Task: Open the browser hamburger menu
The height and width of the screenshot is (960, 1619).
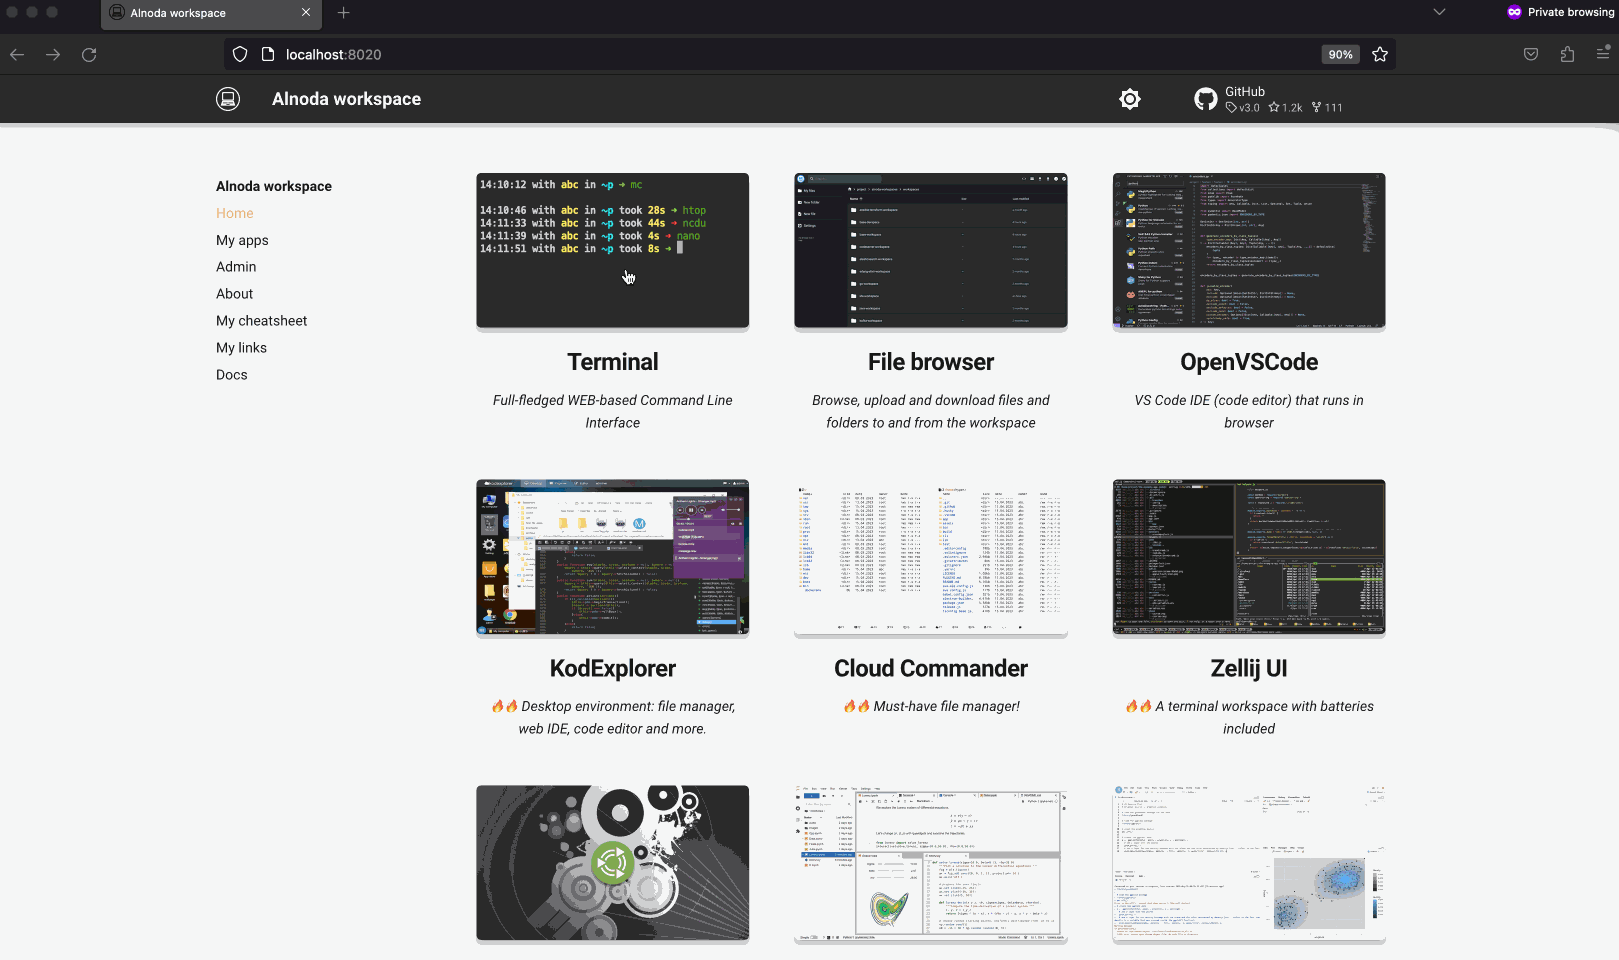Action: point(1603,54)
